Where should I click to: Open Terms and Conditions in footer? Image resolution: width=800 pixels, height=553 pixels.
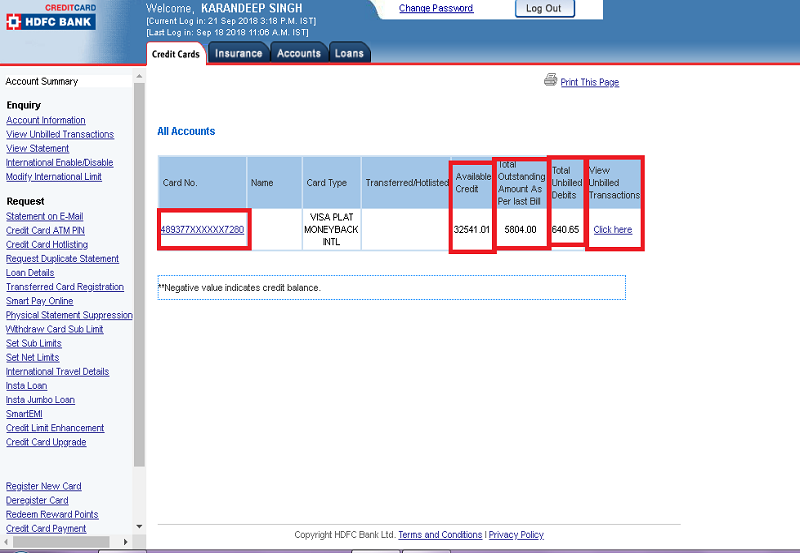[x=440, y=535]
